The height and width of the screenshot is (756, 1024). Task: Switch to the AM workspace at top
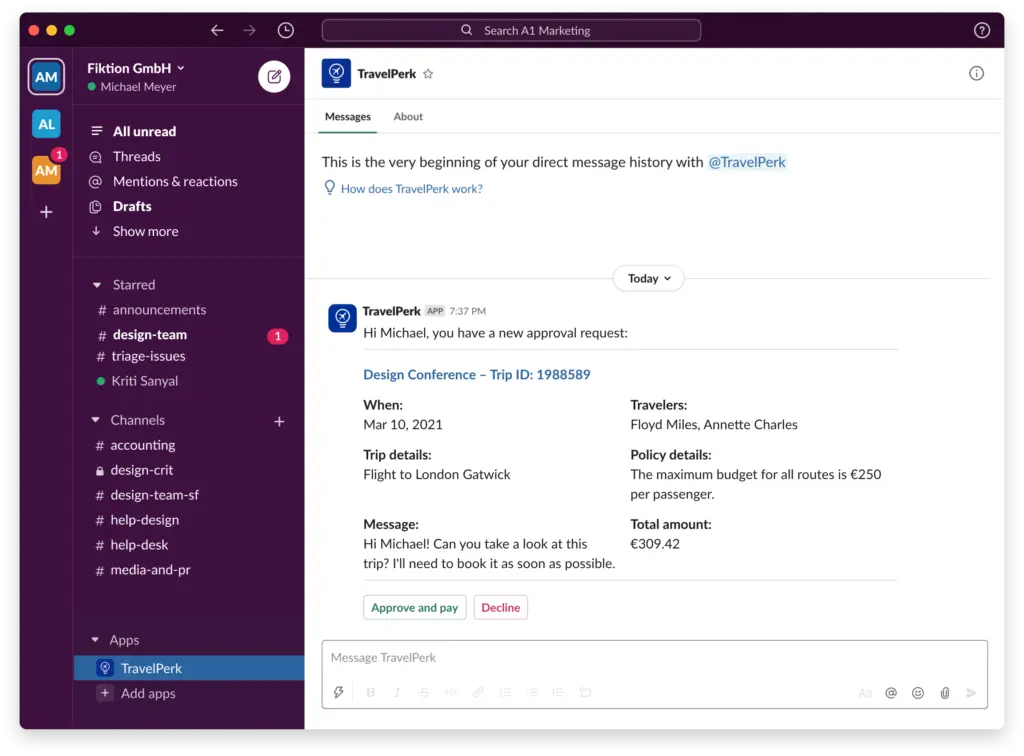click(x=46, y=76)
